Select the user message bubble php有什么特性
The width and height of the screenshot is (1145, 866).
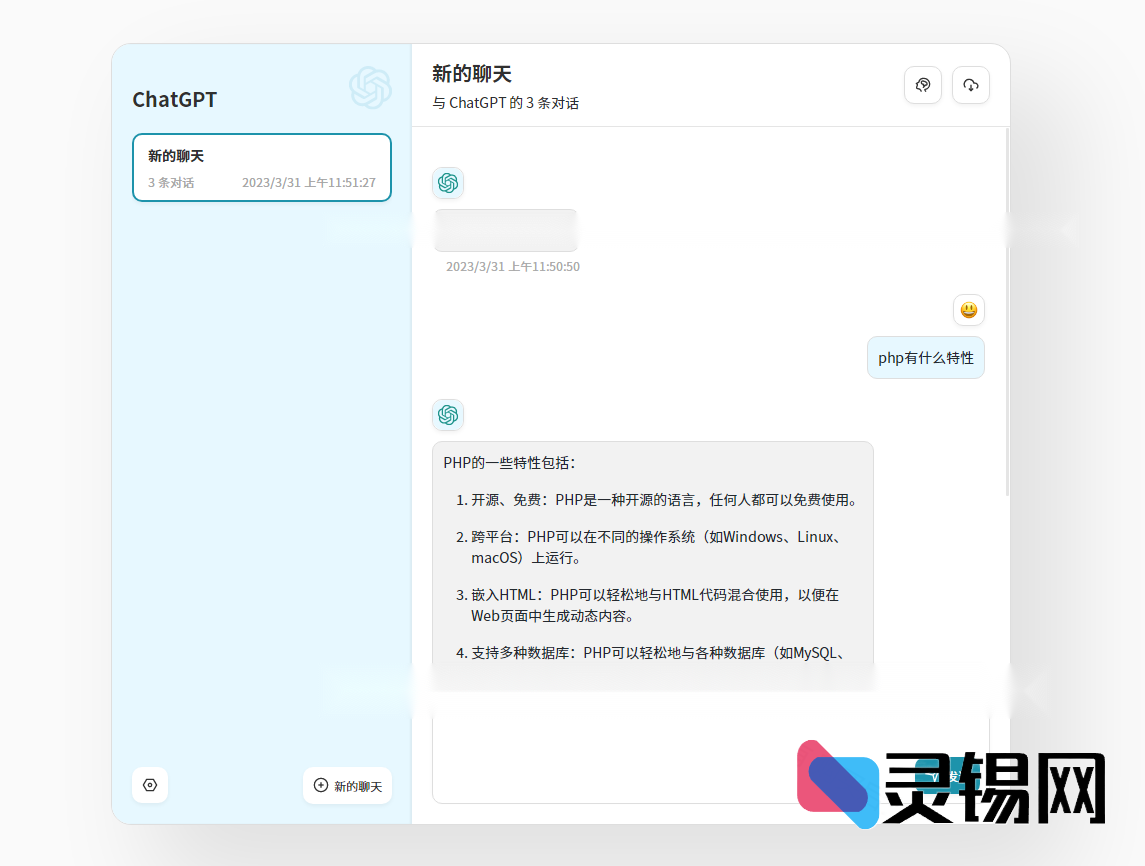[x=925, y=357]
